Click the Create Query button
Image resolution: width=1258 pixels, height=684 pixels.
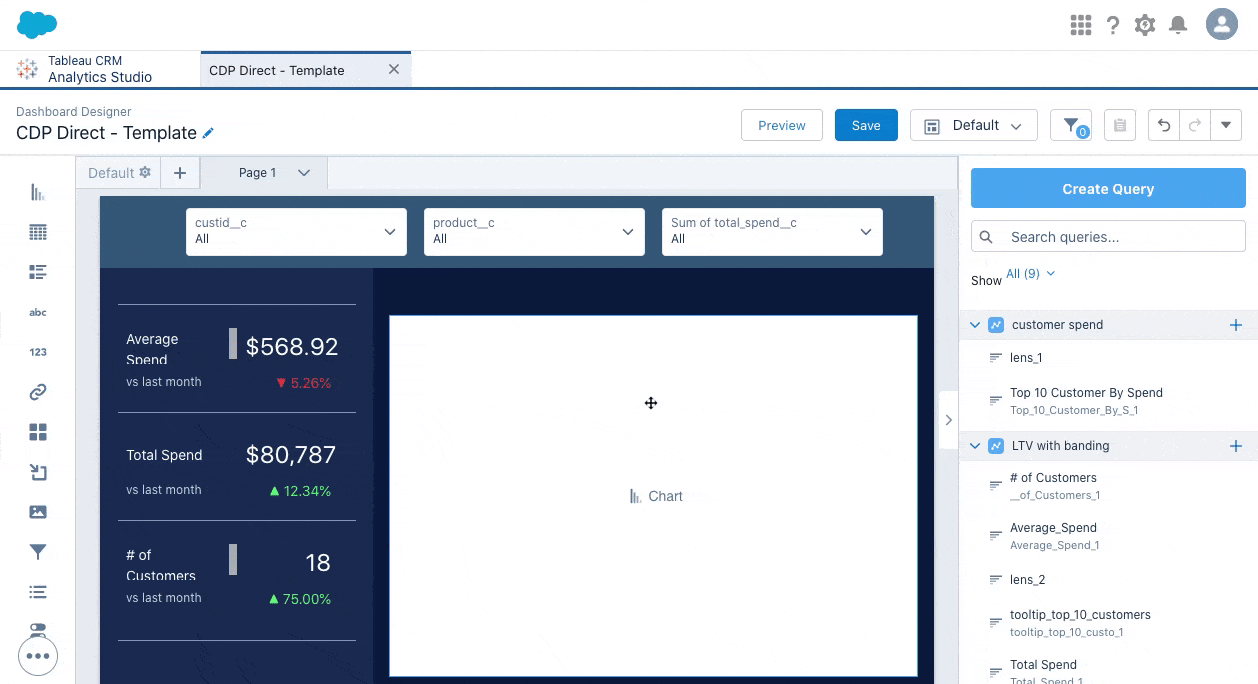pyautogui.click(x=1108, y=189)
